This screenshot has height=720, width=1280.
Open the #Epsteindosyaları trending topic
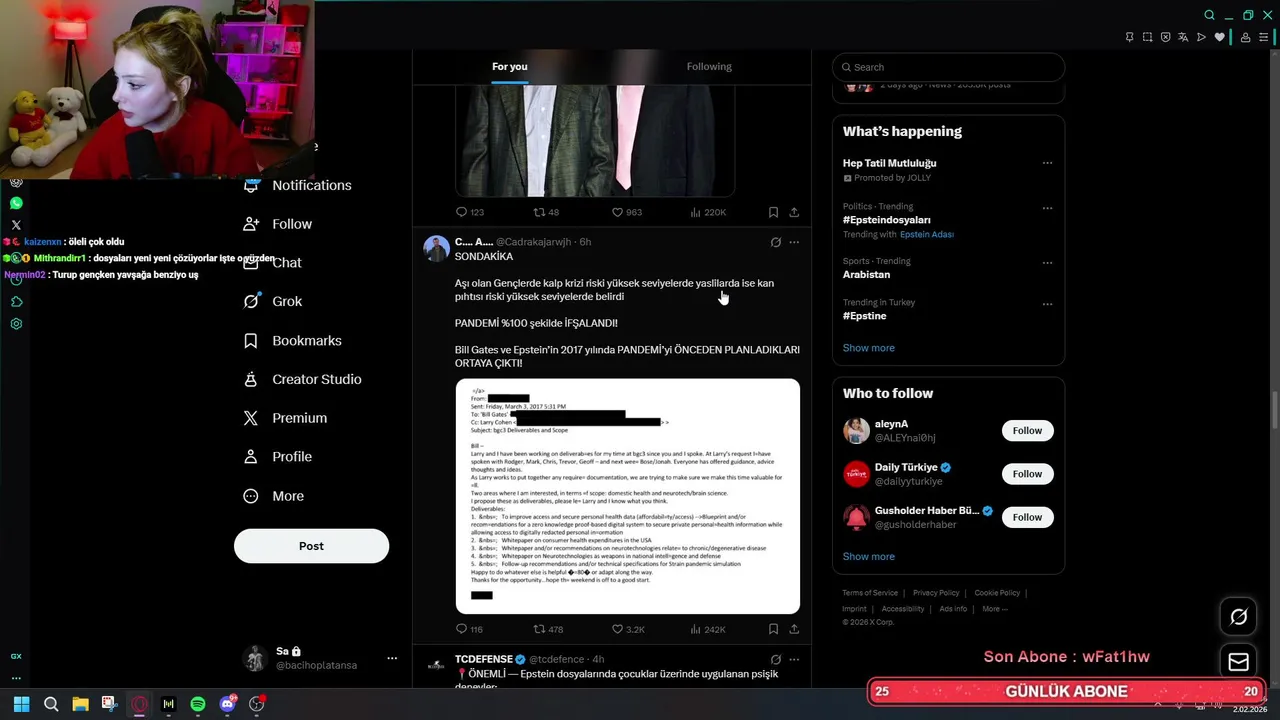click(886, 220)
